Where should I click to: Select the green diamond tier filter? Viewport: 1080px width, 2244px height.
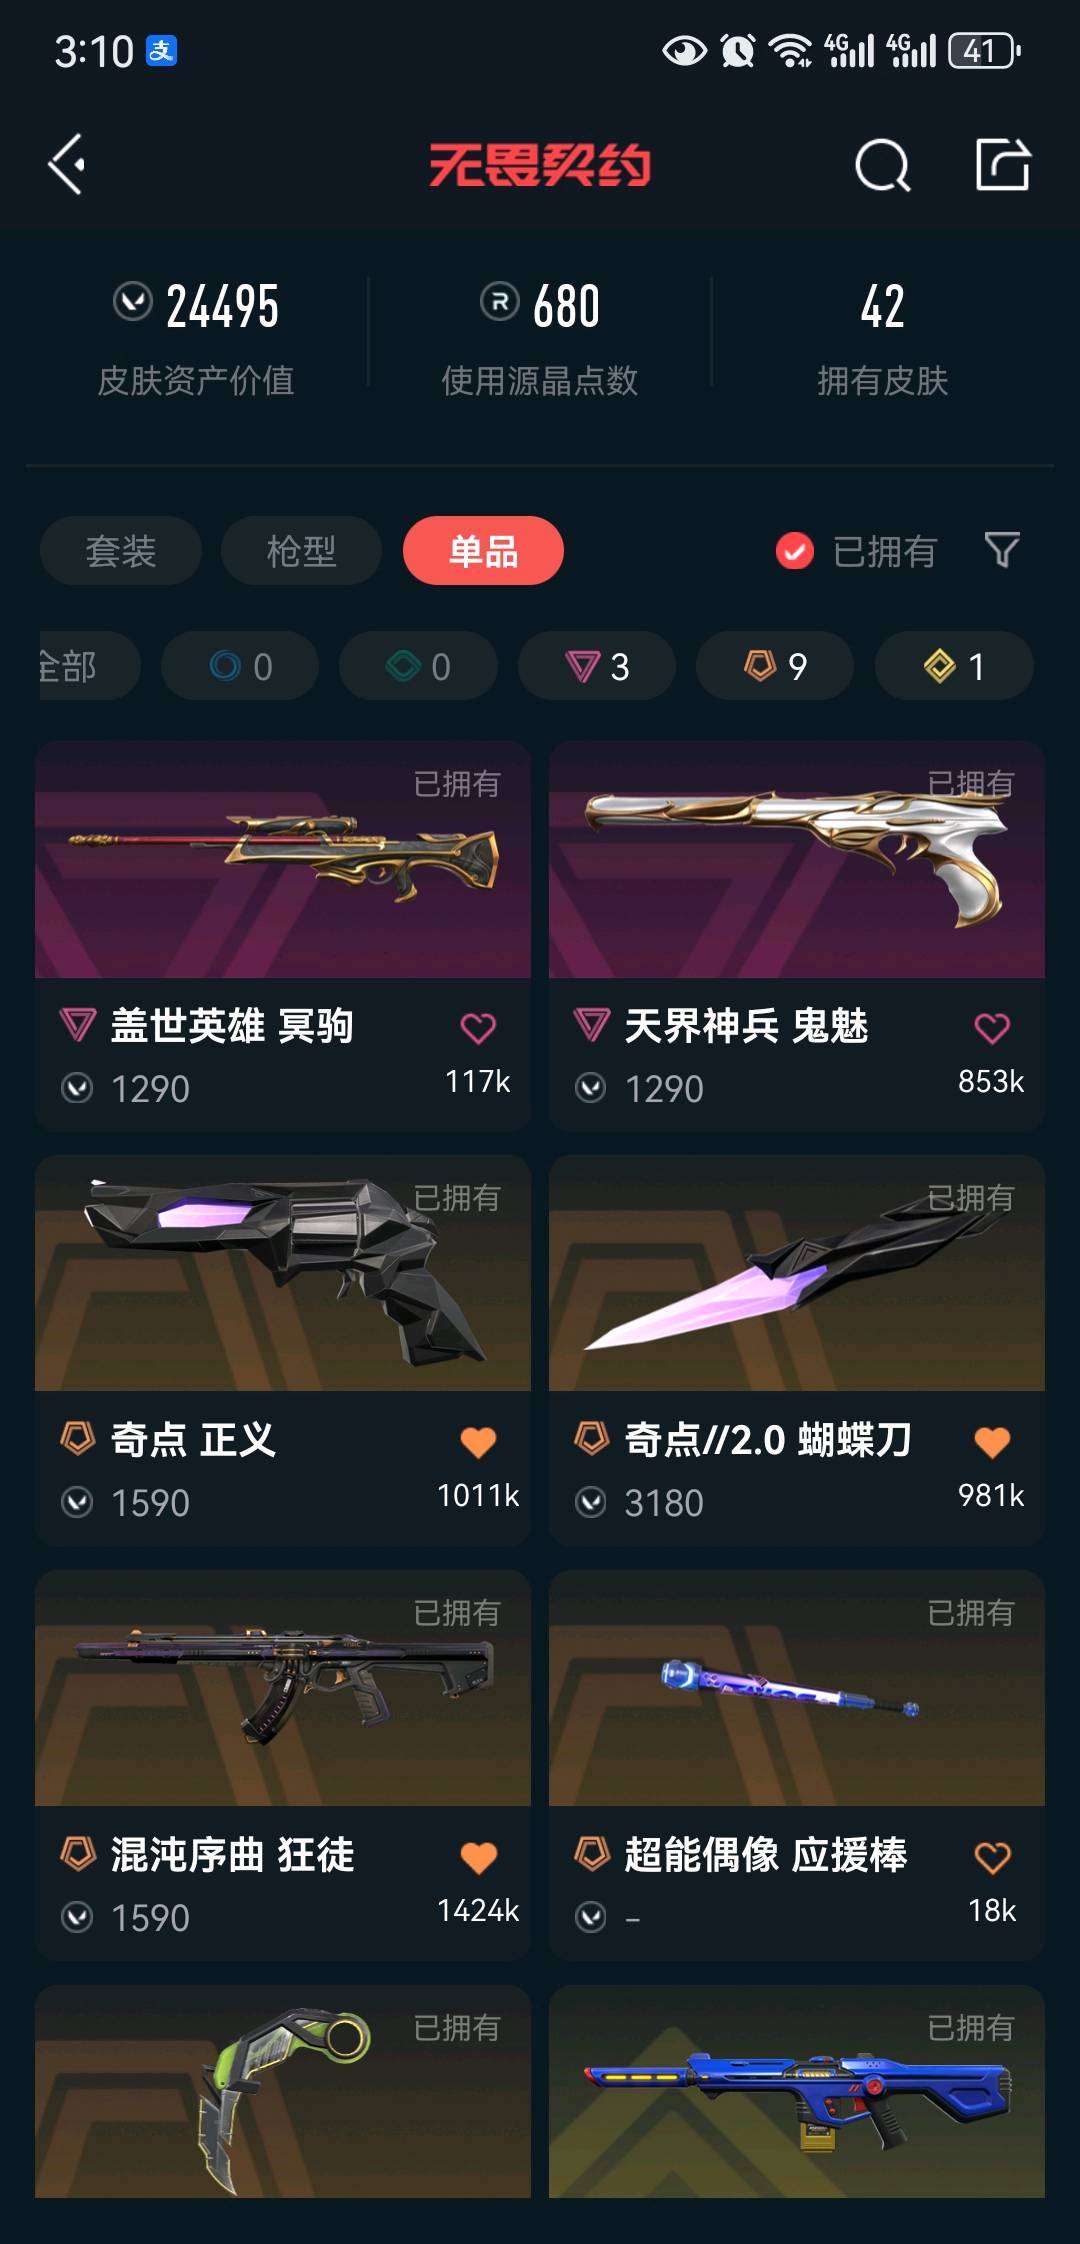click(x=418, y=666)
